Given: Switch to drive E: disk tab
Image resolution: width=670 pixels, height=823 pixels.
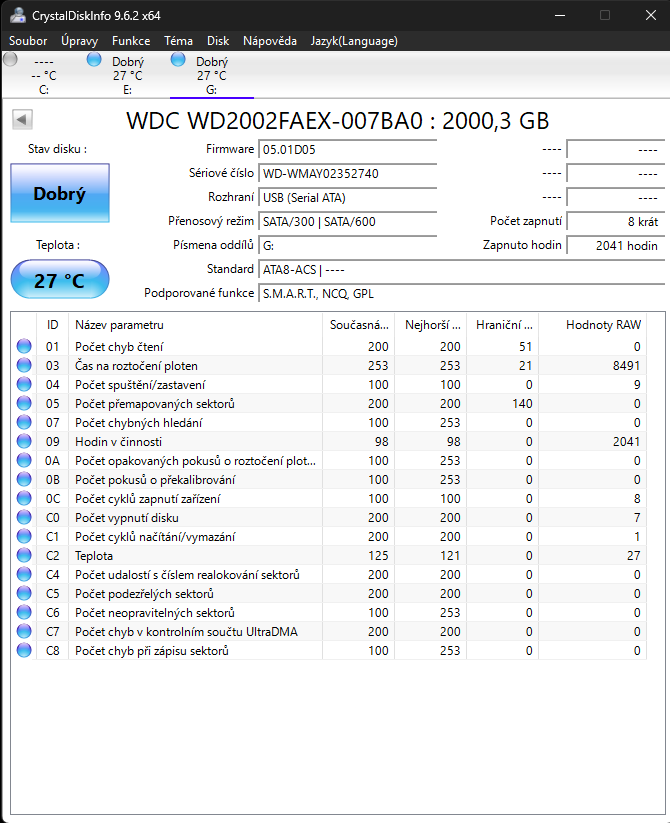Looking at the screenshot, I should 127,75.
